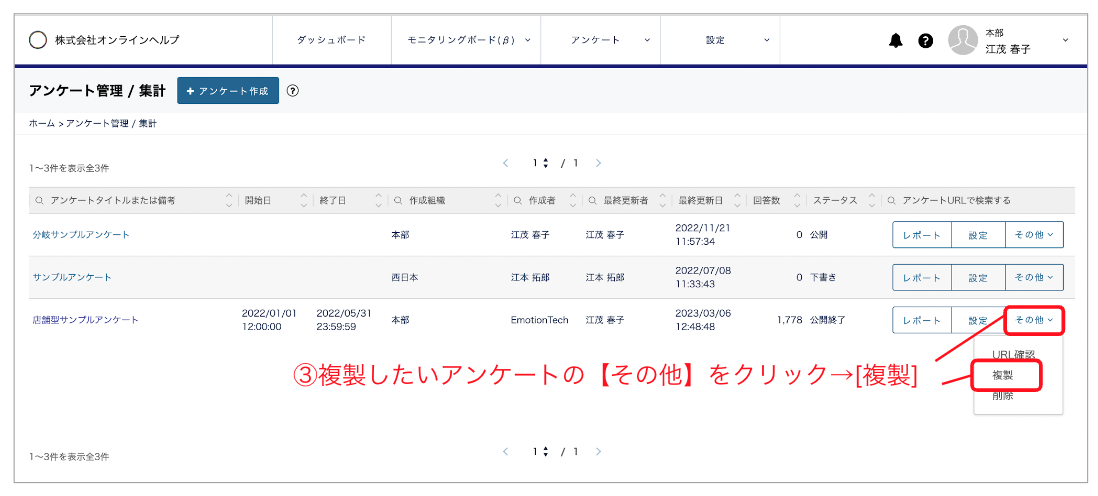Image resolution: width=1098 pixels, height=496 pixels.
Task: Click アンケートタイトルまたは備考 search field
Action: point(126,200)
